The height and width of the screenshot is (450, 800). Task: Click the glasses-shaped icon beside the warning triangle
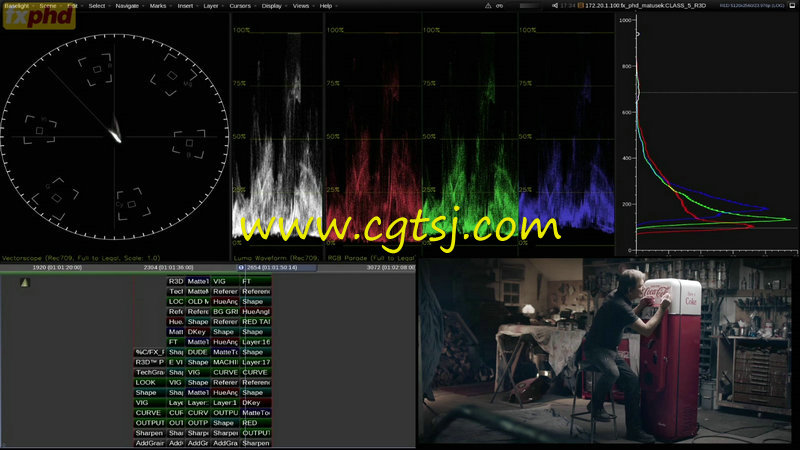[499, 6]
